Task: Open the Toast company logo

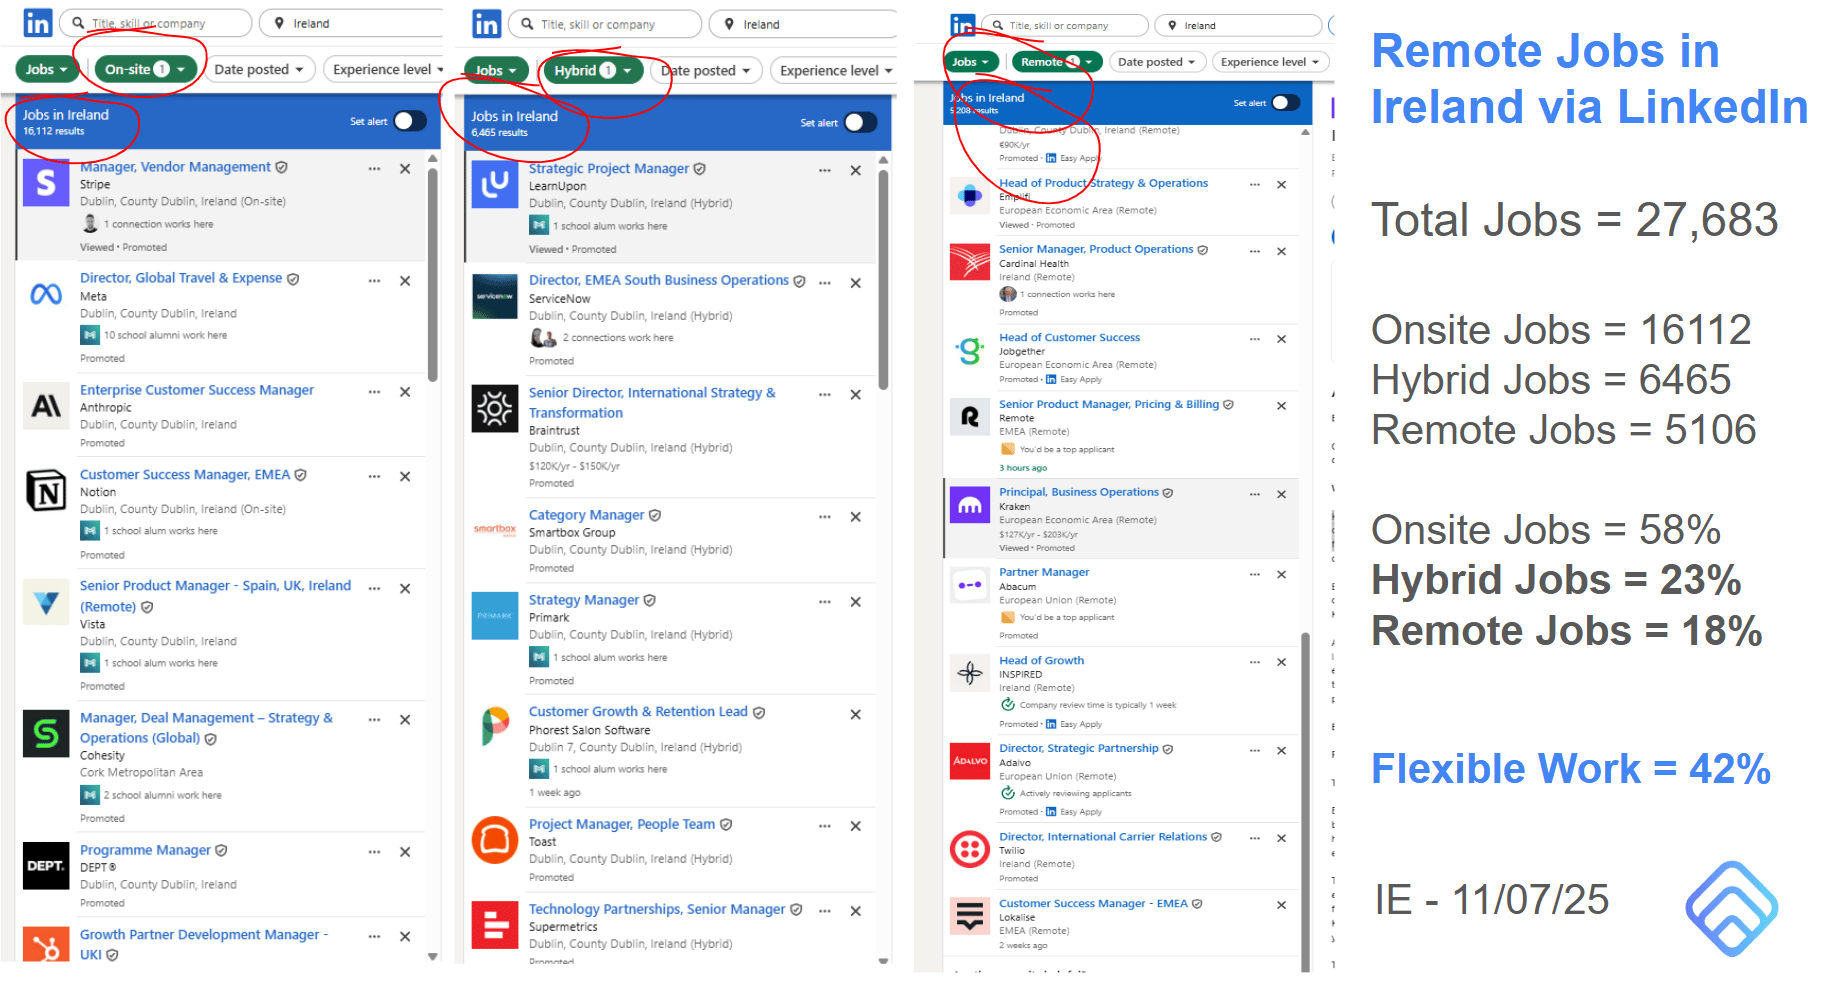Action: [x=495, y=840]
